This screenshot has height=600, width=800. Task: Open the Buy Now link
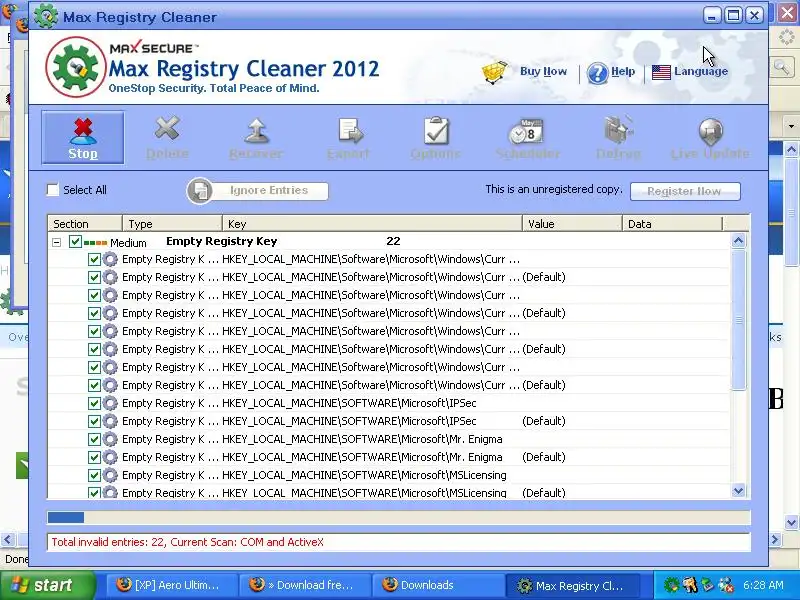543,71
